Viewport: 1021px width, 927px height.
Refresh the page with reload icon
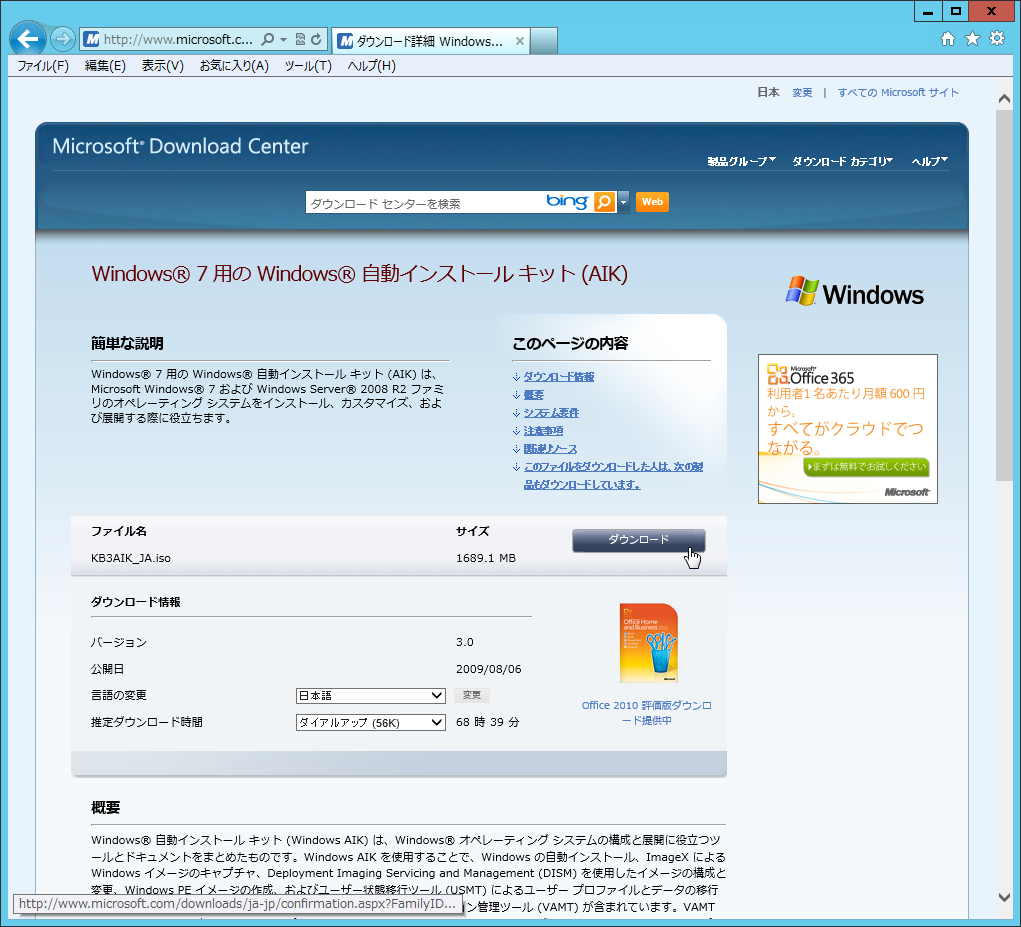click(x=316, y=39)
